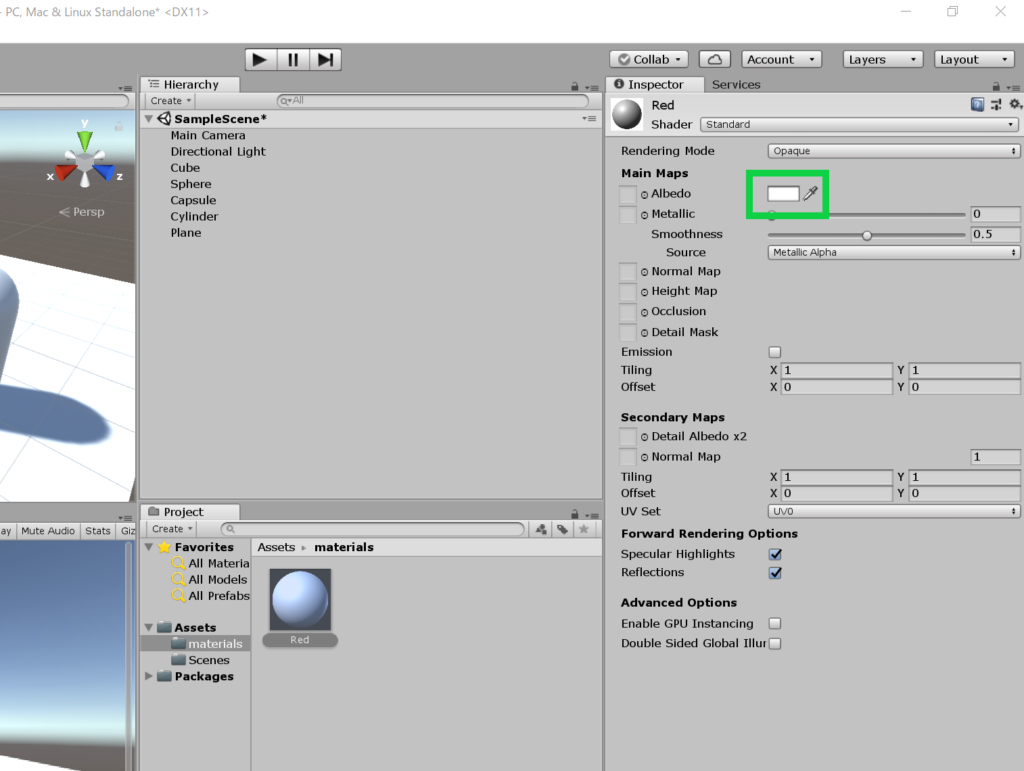Image resolution: width=1024 pixels, height=771 pixels.
Task: Click the Pause button in toolbar
Action: coord(292,60)
